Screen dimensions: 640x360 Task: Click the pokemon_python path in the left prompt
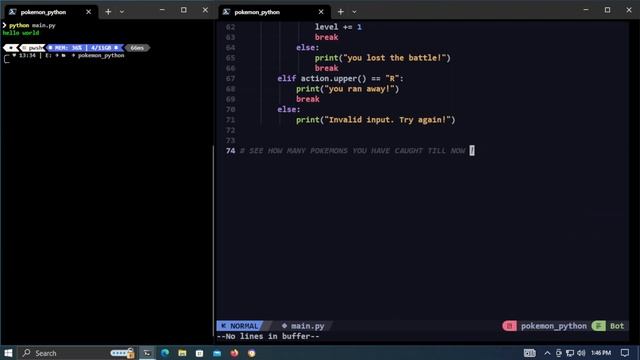pyautogui.click(x=101, y=56)
